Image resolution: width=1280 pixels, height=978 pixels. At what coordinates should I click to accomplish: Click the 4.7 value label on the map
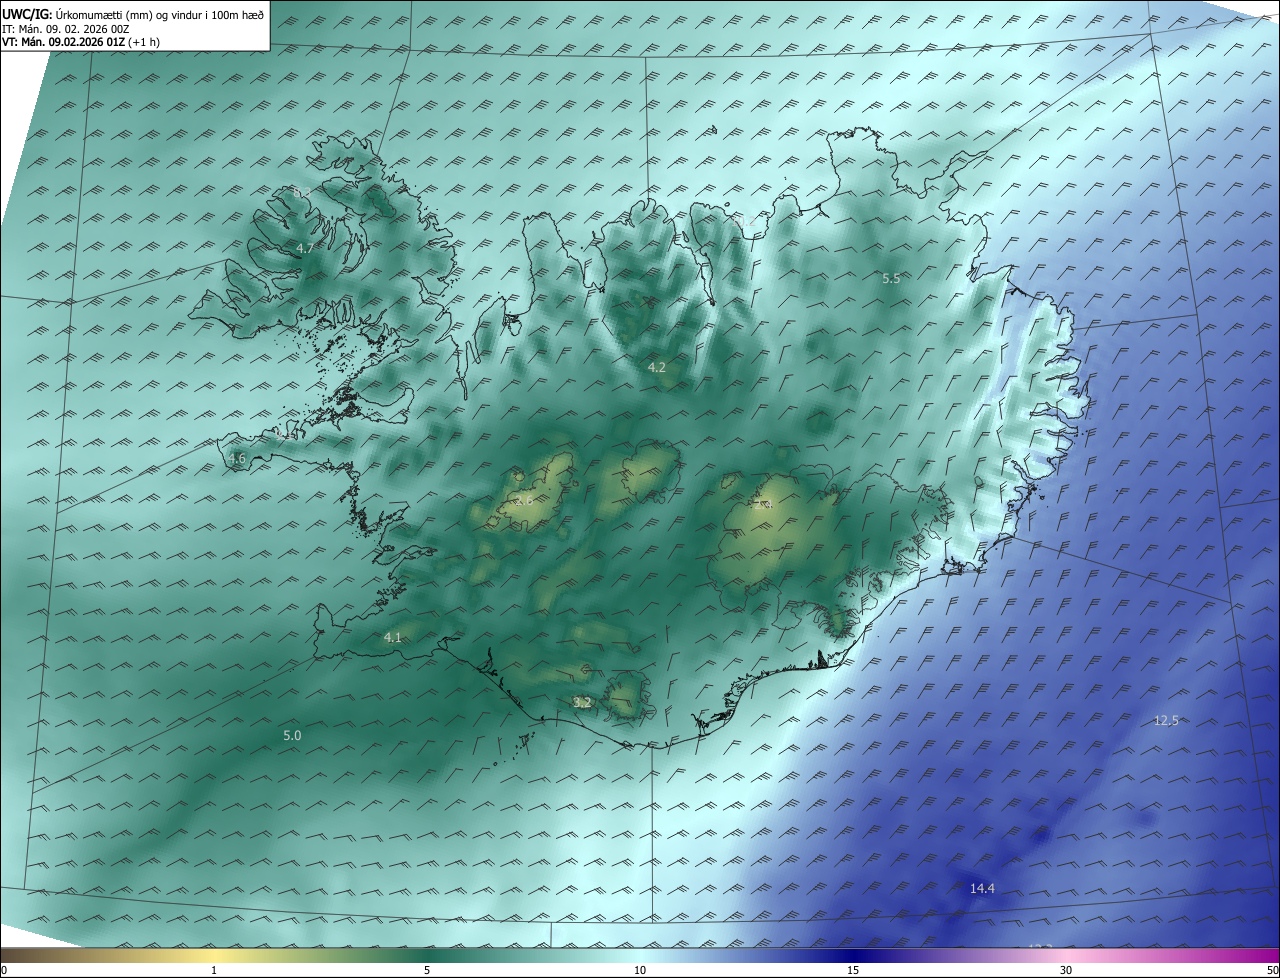pos(305,248)
